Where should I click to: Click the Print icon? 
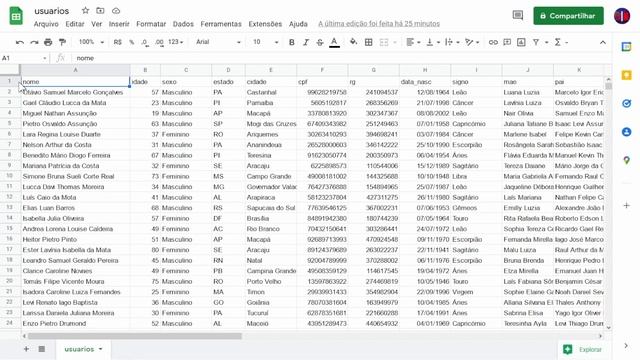[48, 42]
